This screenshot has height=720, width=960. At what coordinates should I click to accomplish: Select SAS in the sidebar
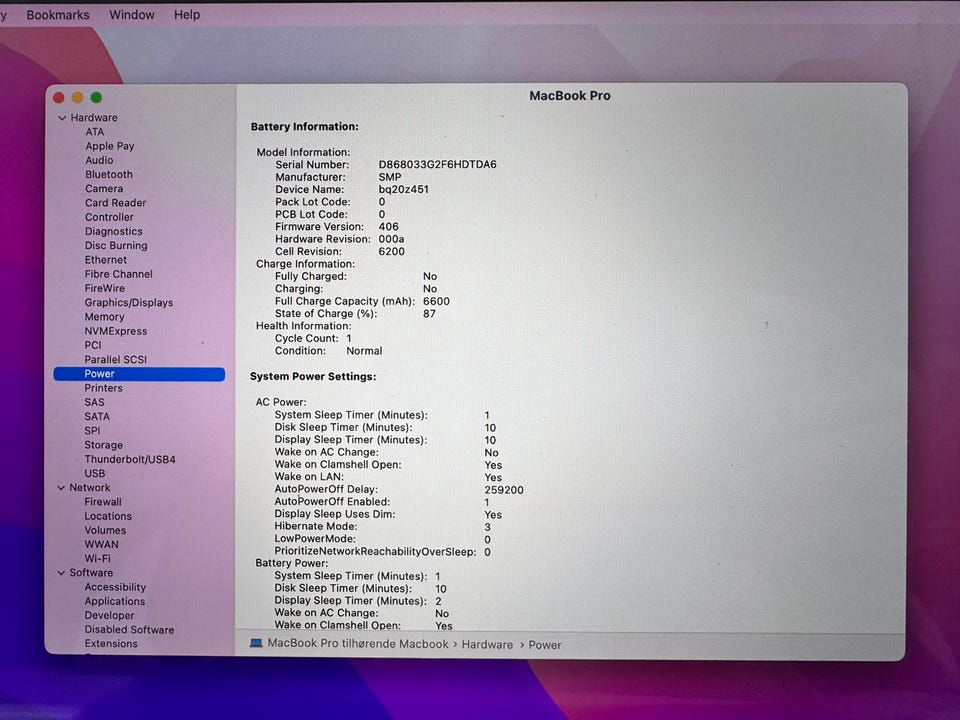pos(94,402)
